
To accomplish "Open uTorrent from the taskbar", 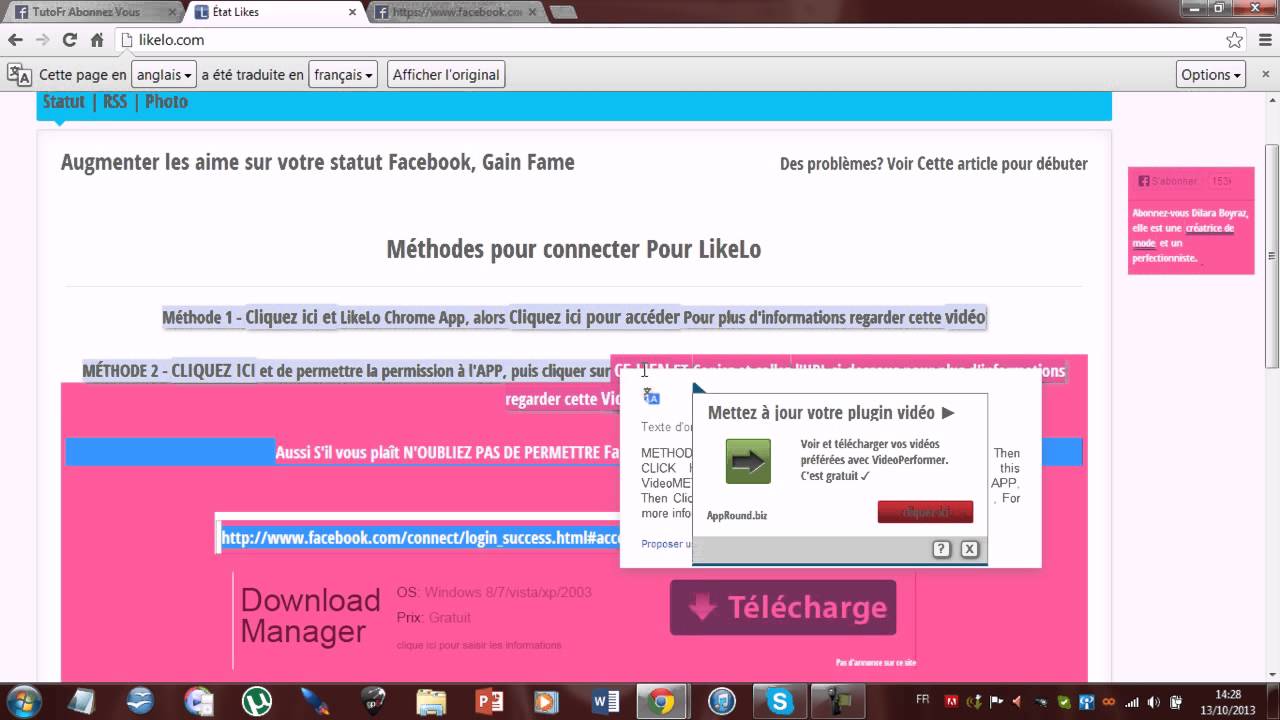I will pos(258,702).
